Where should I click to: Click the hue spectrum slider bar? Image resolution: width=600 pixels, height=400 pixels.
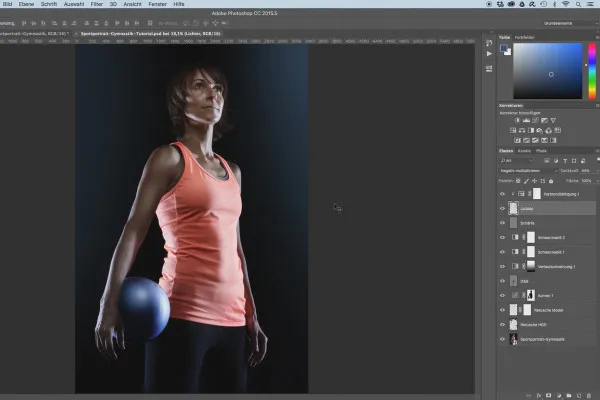coord(592,71)
